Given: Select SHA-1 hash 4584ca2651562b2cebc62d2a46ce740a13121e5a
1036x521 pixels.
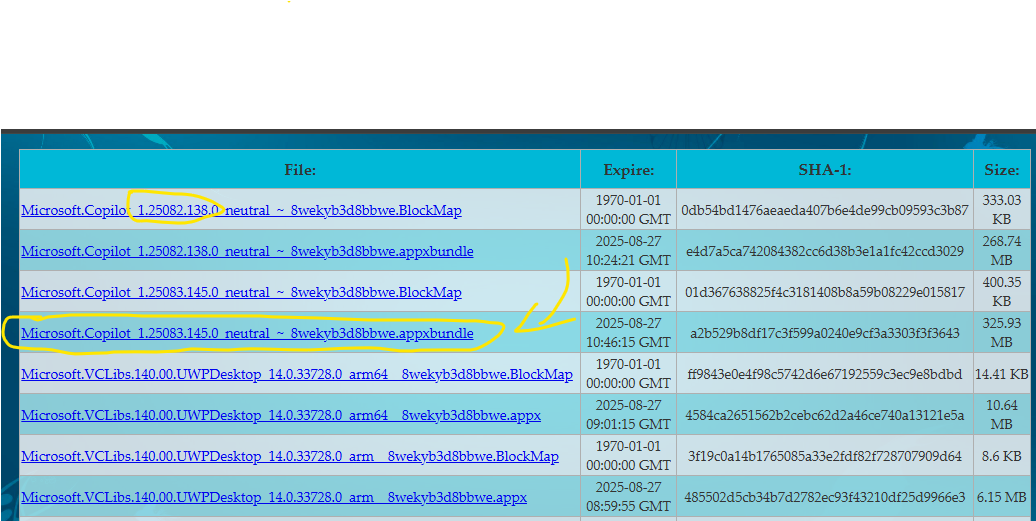Looking at the screenshot, I should (825, 415).
